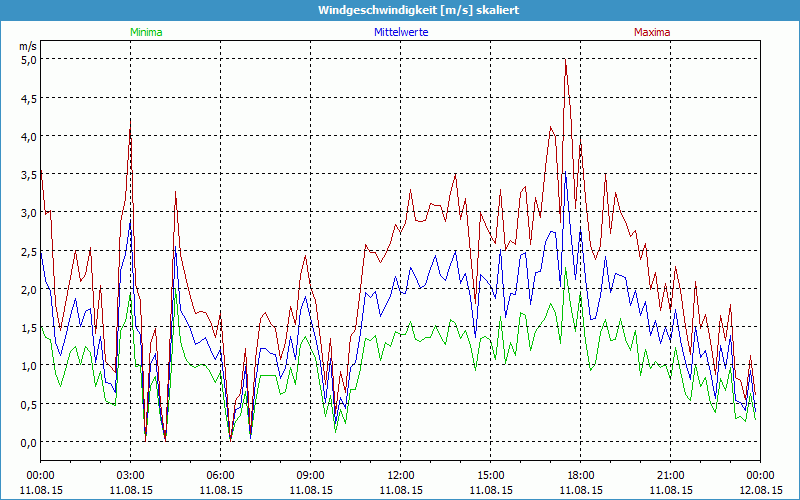Click the m/s unit label

click(28, 46)
